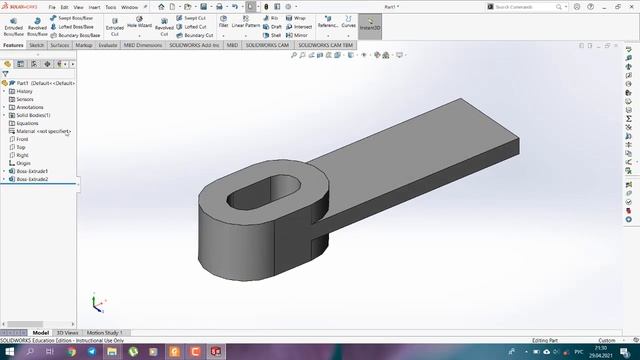Choose Swept Boss/Base

pyautogui.click(x=71, y=18)
